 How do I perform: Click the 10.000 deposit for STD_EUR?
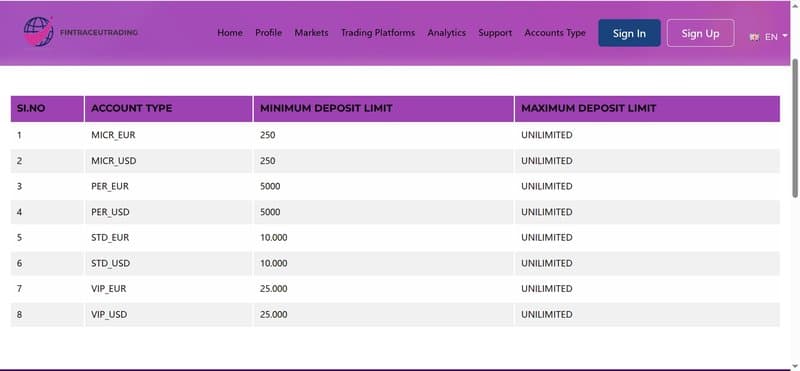click(273, 237)
